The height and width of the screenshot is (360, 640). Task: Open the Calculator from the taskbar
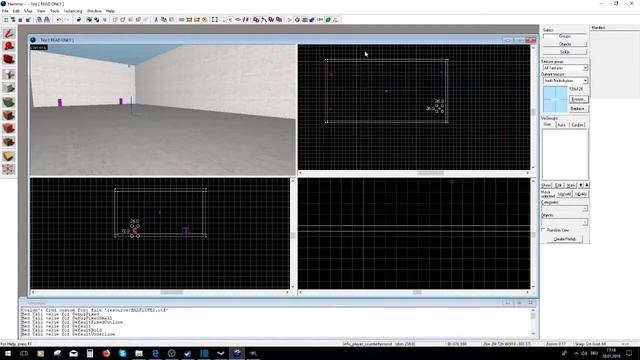click(x=90, y=353)
